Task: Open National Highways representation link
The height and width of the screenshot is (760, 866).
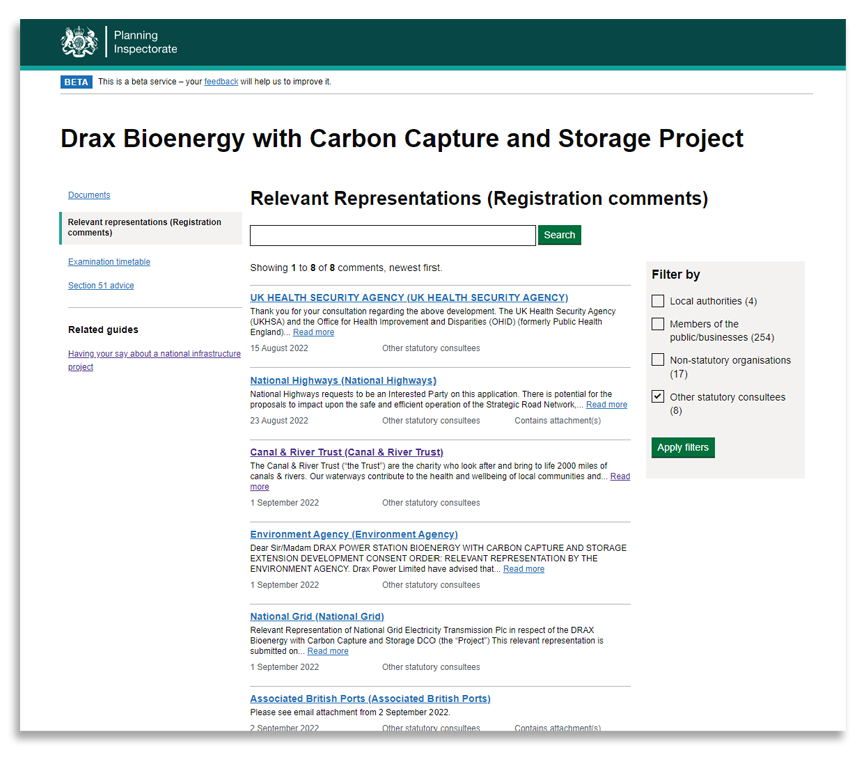Action: pos(343,381)
